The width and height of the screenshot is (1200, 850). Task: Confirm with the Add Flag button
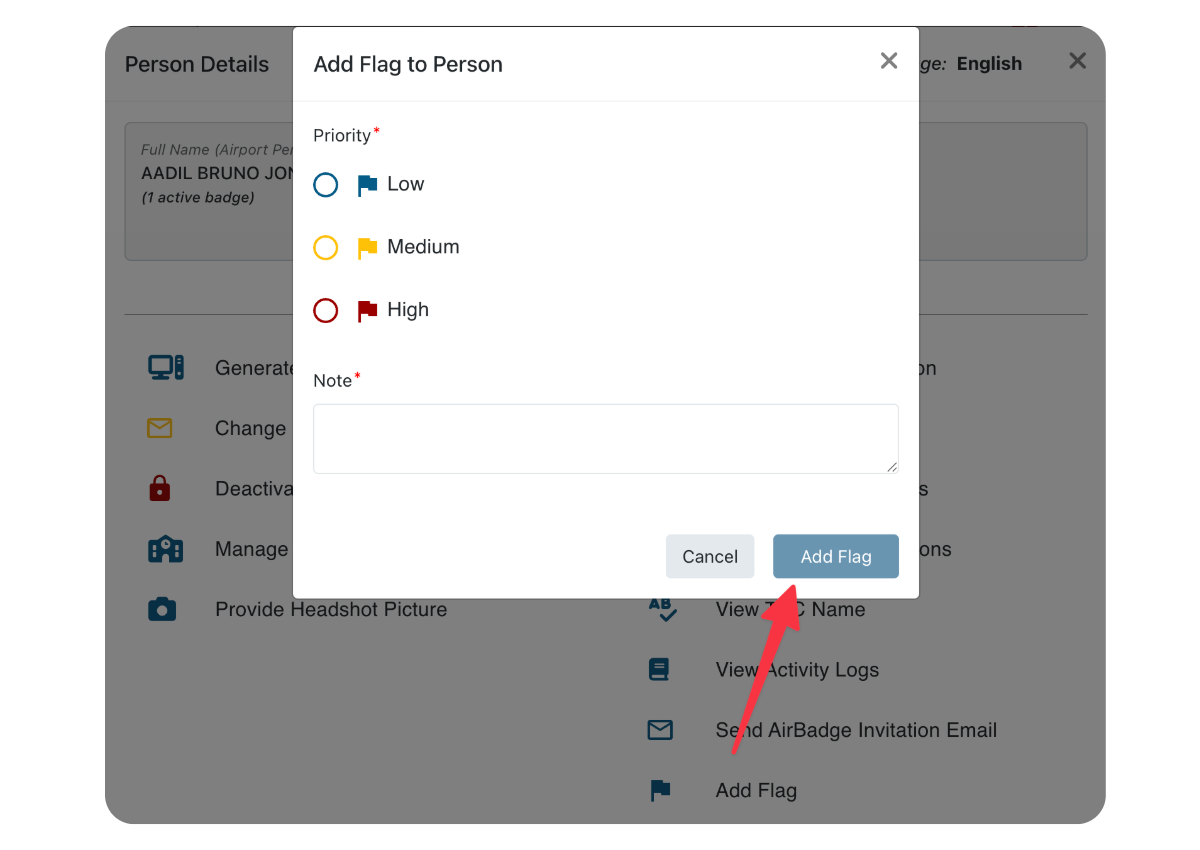point(835,557)
